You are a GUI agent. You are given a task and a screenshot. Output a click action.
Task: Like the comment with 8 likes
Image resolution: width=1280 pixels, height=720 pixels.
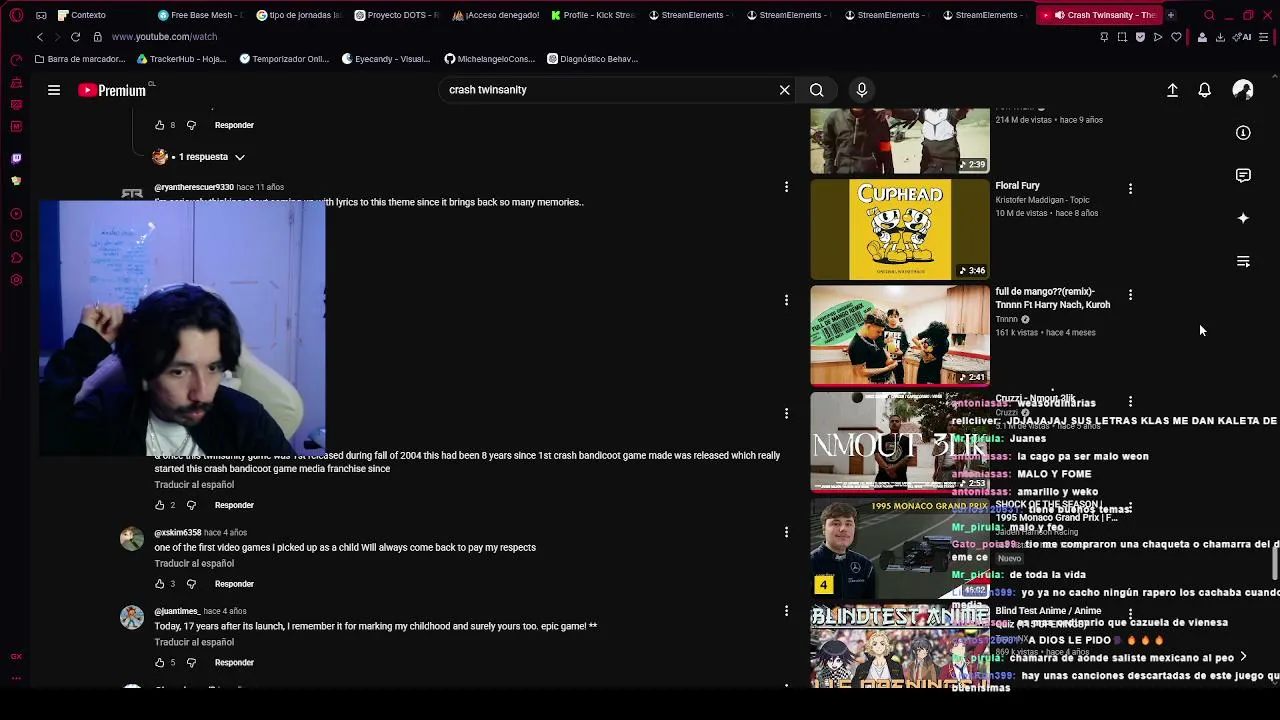pyautogui.click(x=159, y=125)
